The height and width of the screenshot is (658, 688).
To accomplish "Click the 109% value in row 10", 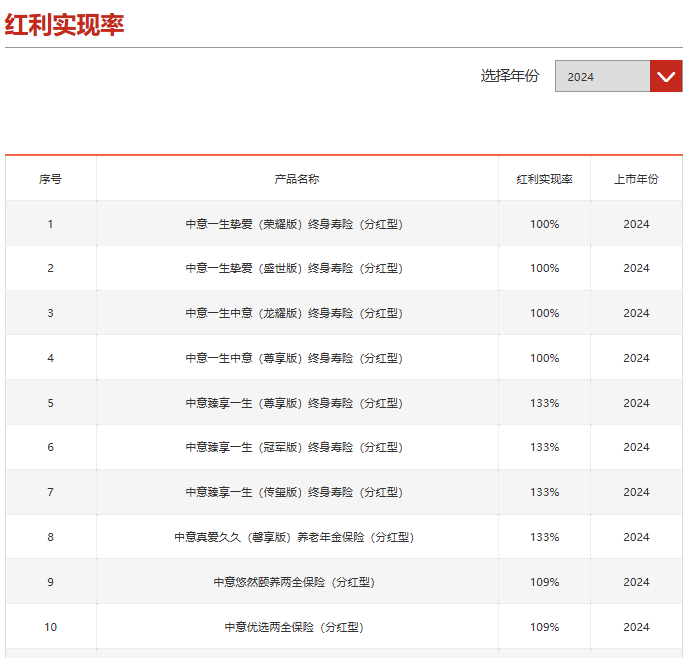I will [x=544, y=627].
